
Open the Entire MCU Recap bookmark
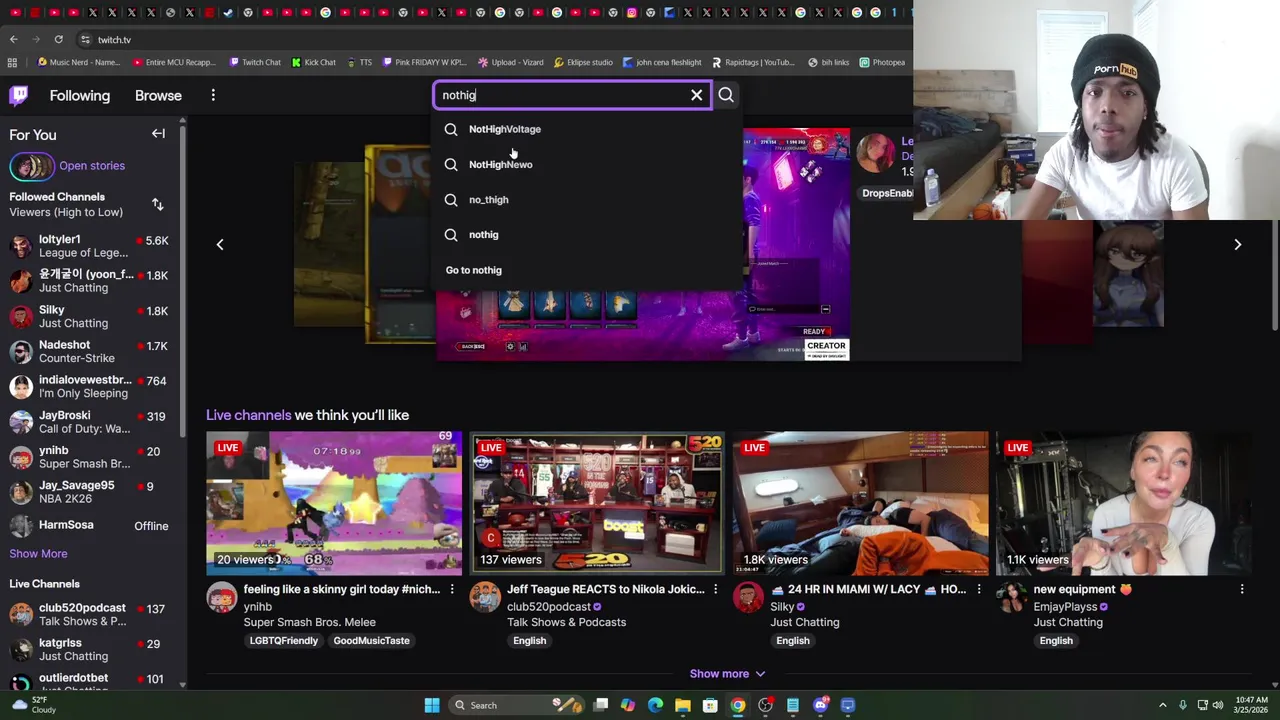[x=174, y=62]
